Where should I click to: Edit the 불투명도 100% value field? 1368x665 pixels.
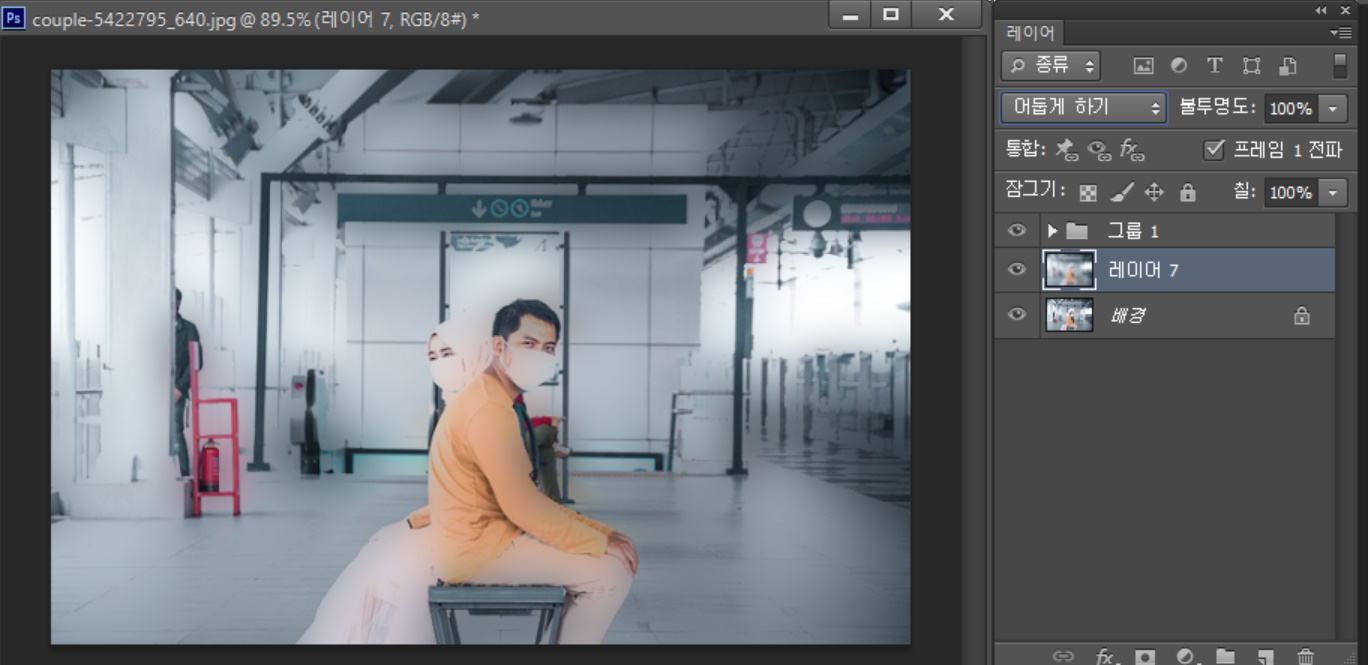(x=1292, y=108)
